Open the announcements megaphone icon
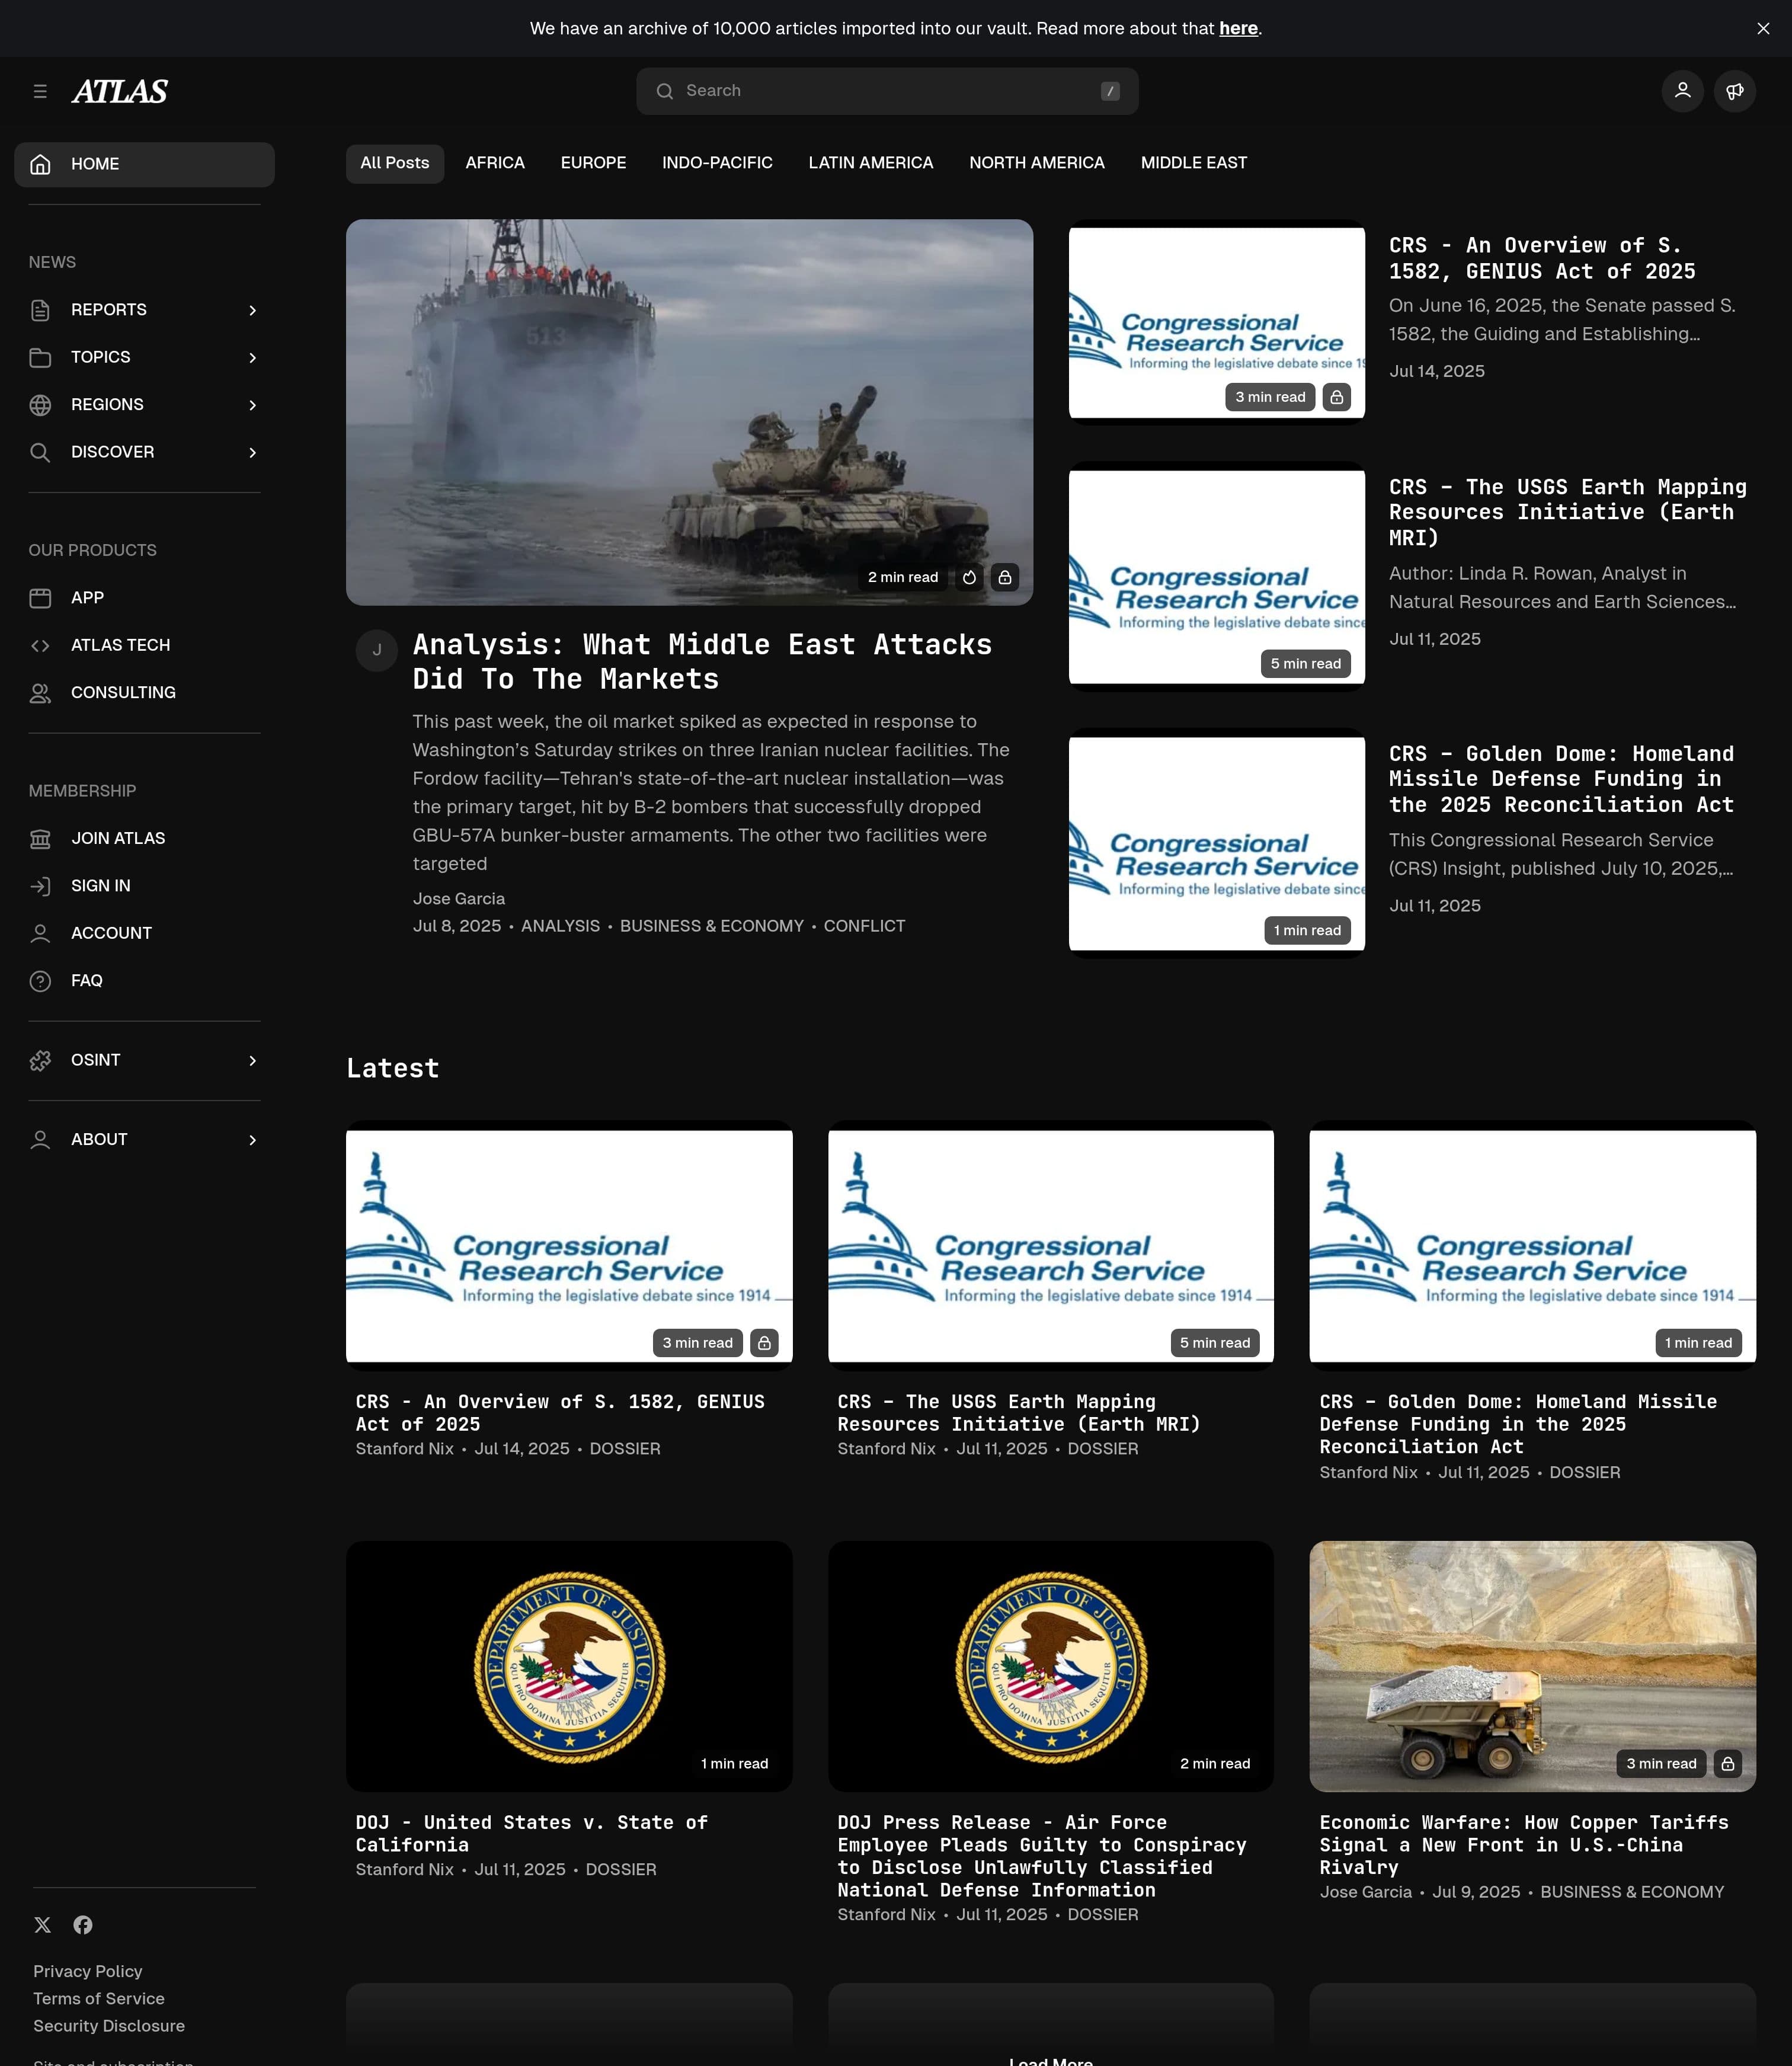The height and width of the screenshot is (2066, 1792). (x=1735, y=91)
